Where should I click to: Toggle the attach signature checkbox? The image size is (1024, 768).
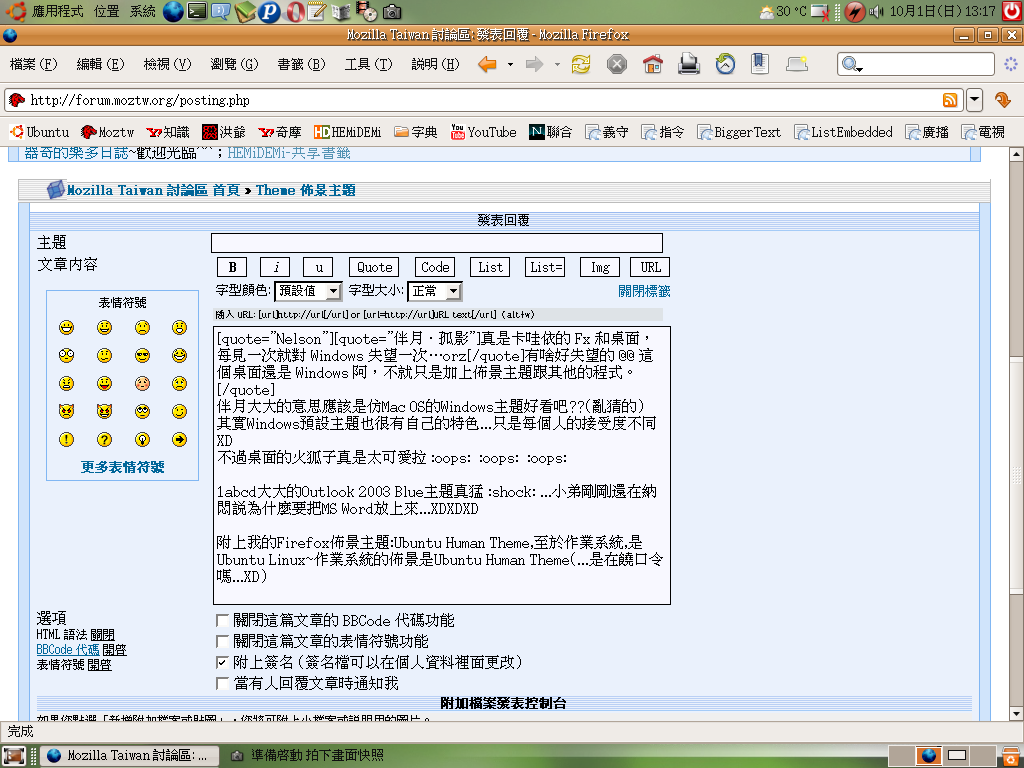[223, 662]
